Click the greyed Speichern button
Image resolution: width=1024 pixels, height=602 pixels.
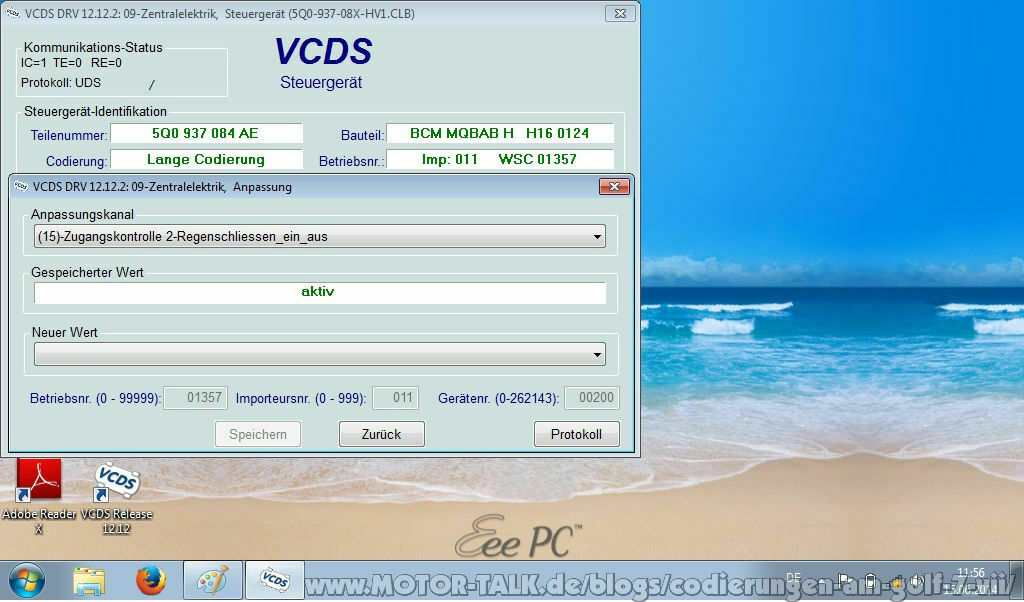(x=258, y=434)
